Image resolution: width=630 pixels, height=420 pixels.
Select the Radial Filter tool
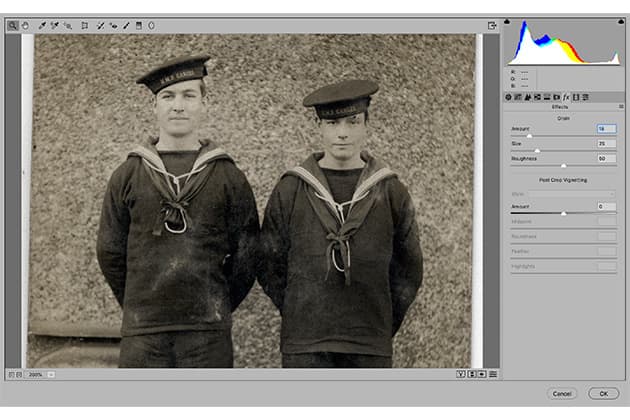coord(151,25)
